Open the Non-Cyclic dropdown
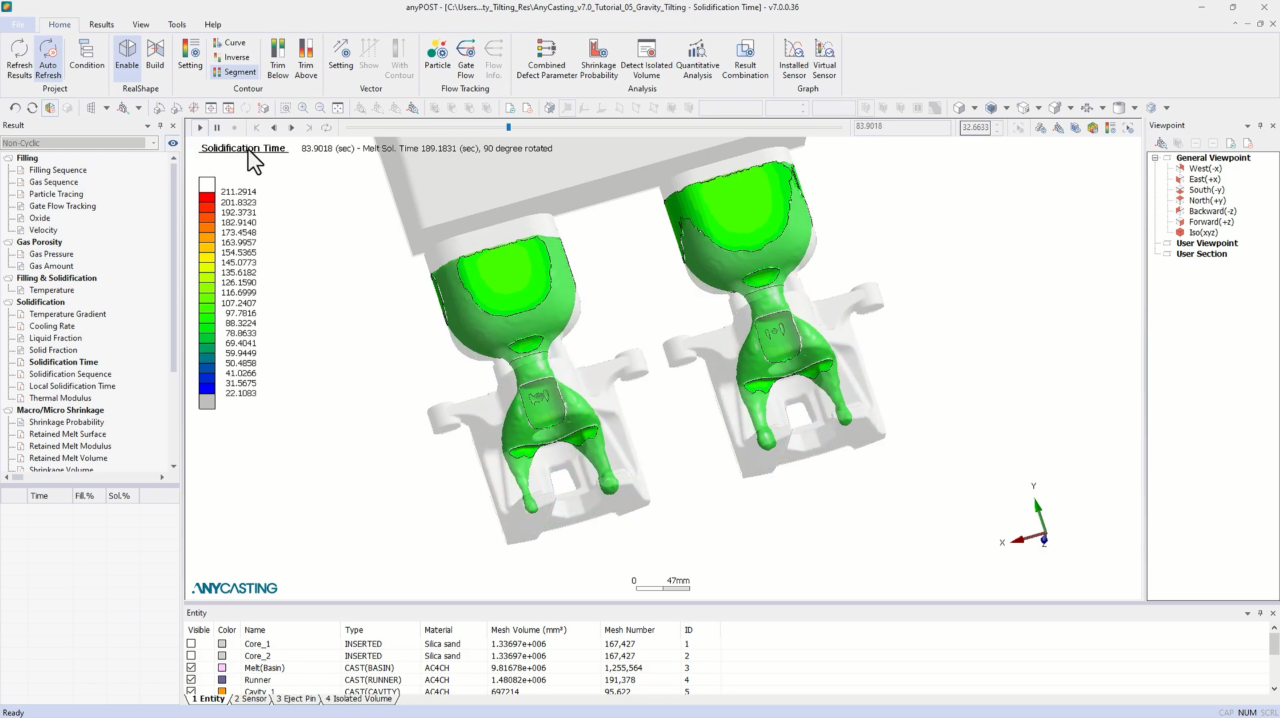1280x718 pixels. 153,143
